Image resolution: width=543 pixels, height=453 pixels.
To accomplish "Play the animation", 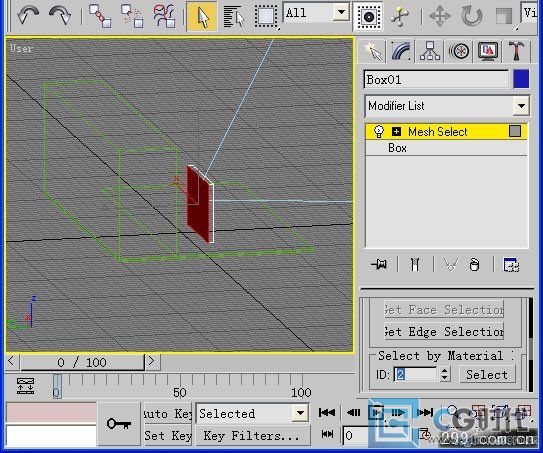I will pos(376,412).
